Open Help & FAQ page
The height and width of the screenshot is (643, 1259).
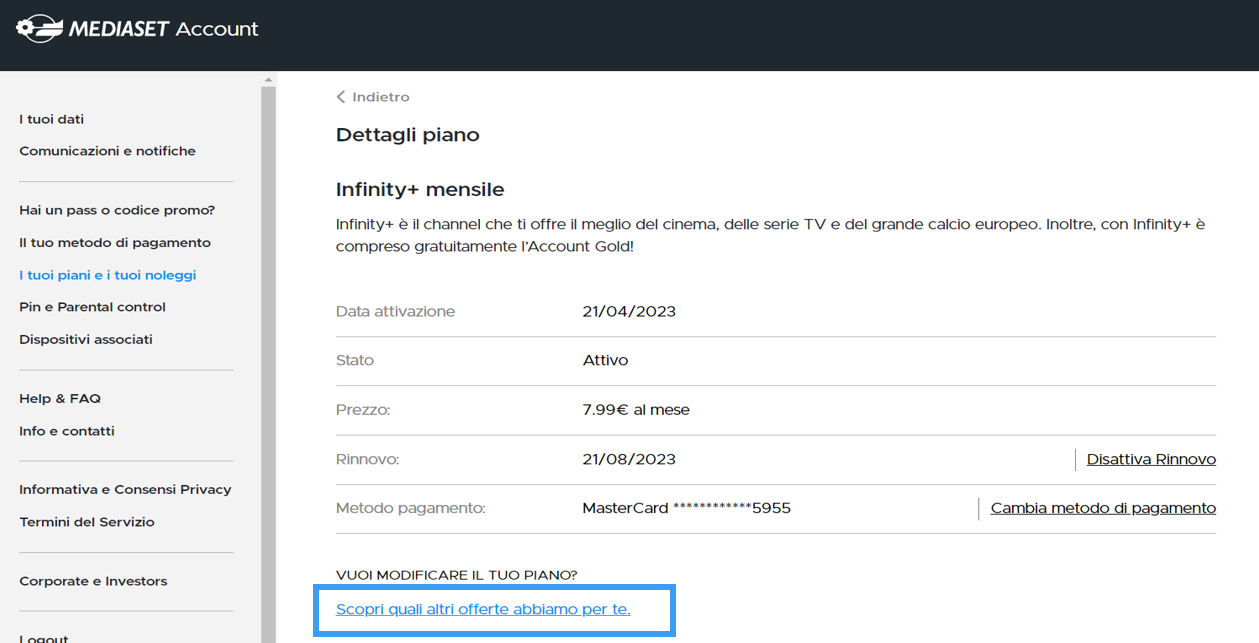point(60,398)
